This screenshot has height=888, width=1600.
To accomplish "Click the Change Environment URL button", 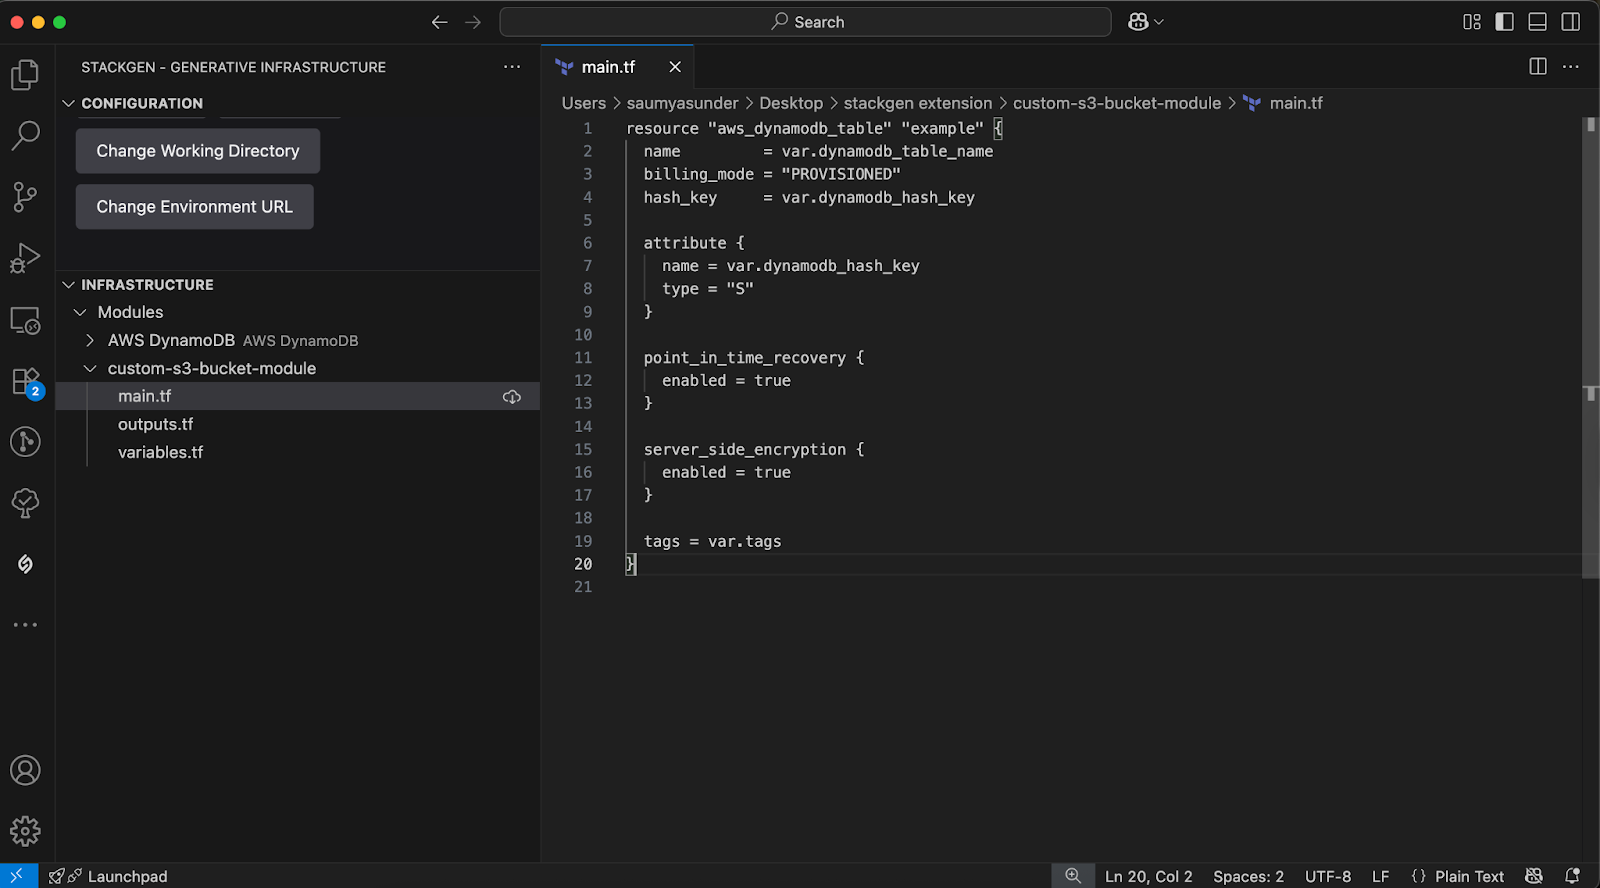I will [x=195, y=207].
